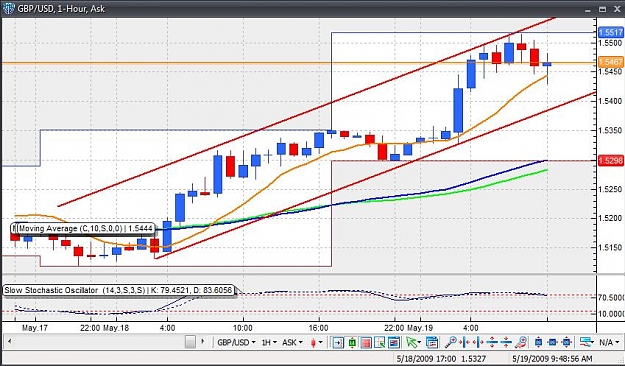
Task: Open the chart properties window icon
Action: (432, 342)
